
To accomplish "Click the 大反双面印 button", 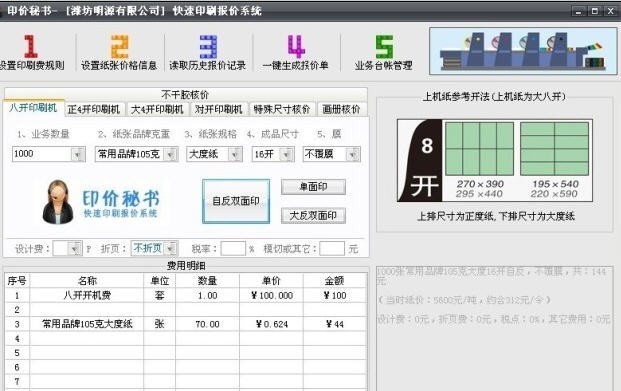I will (x=313, y=216).
